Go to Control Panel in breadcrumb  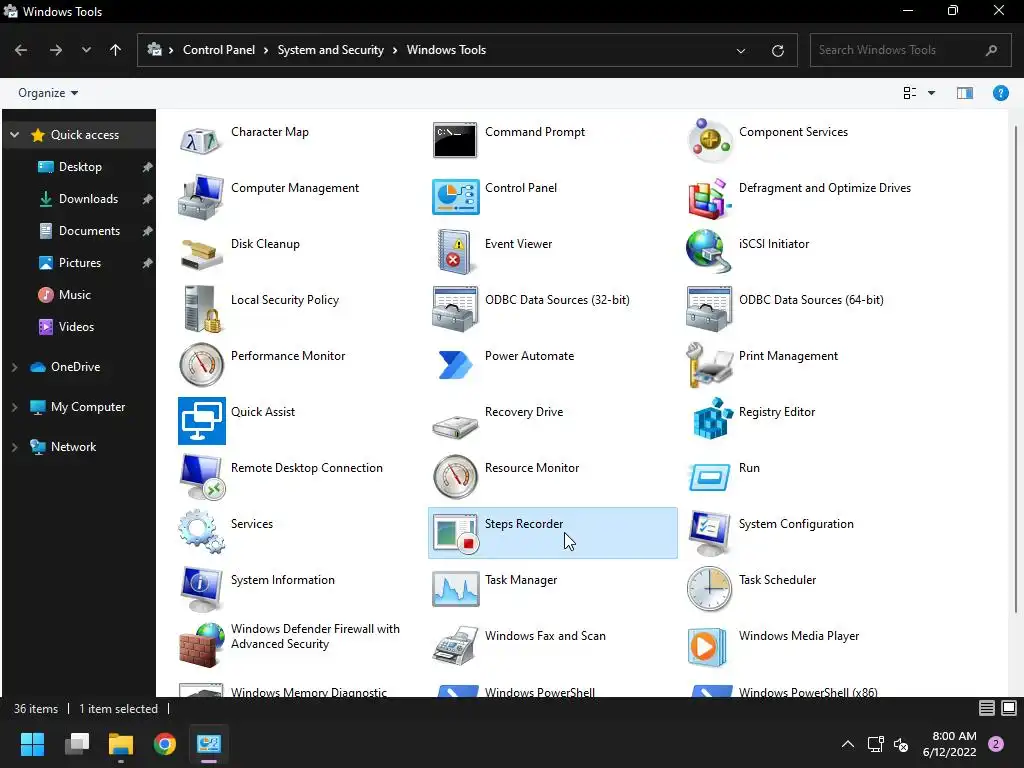point(219,50)
